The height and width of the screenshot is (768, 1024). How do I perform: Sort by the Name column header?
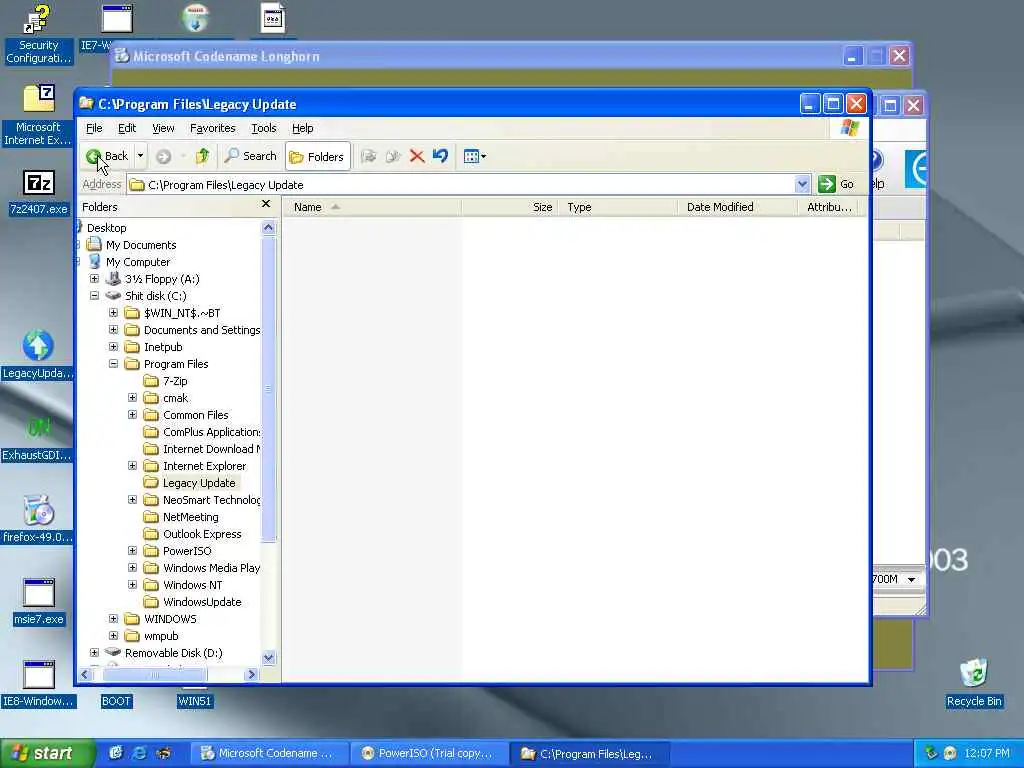point(372,207)
